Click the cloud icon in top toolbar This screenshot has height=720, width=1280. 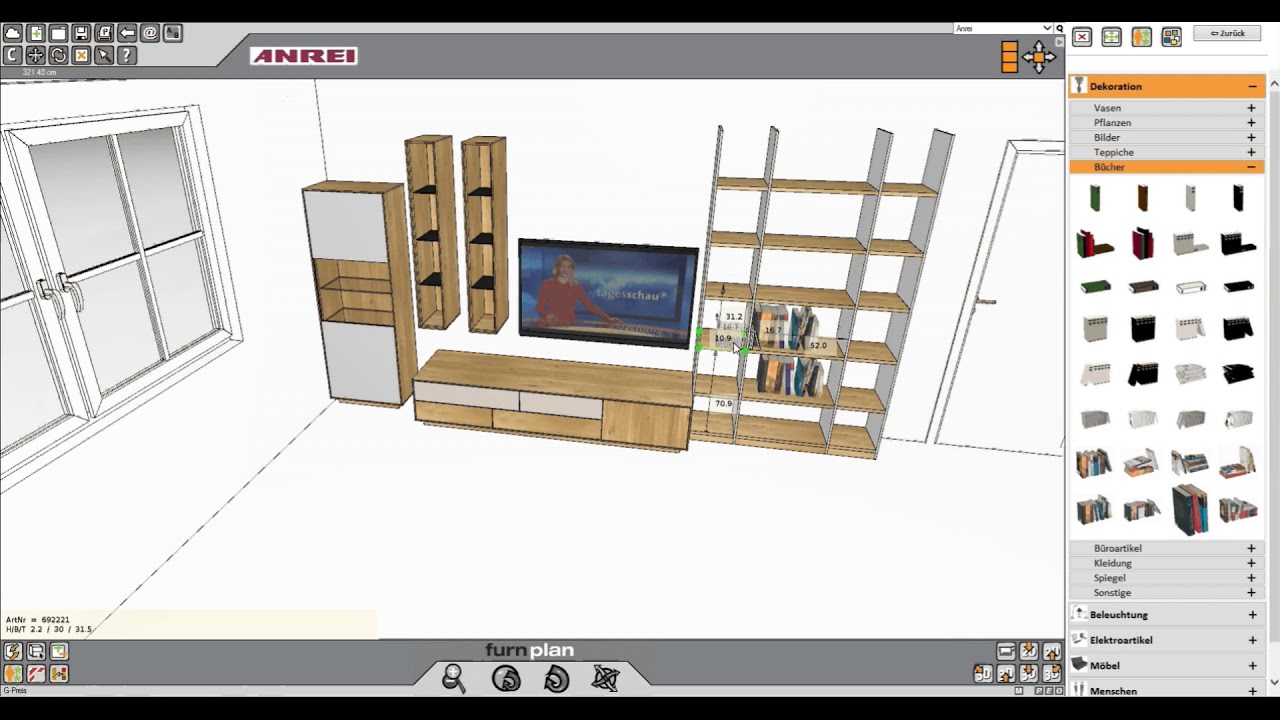[x=13, y=33]
